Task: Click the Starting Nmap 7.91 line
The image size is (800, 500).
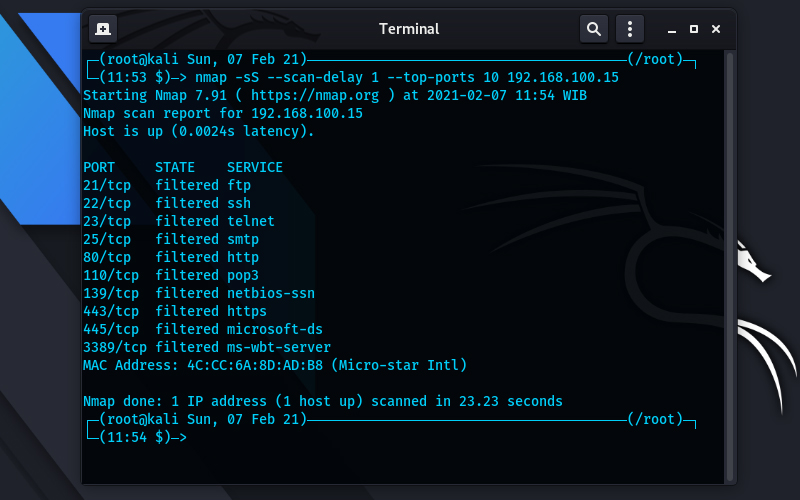Action: point(335,95)
